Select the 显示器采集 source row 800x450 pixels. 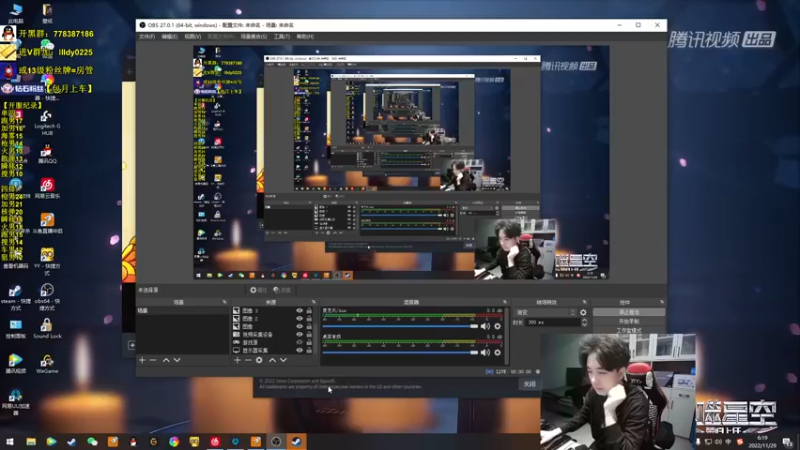(x=272, y=351)
